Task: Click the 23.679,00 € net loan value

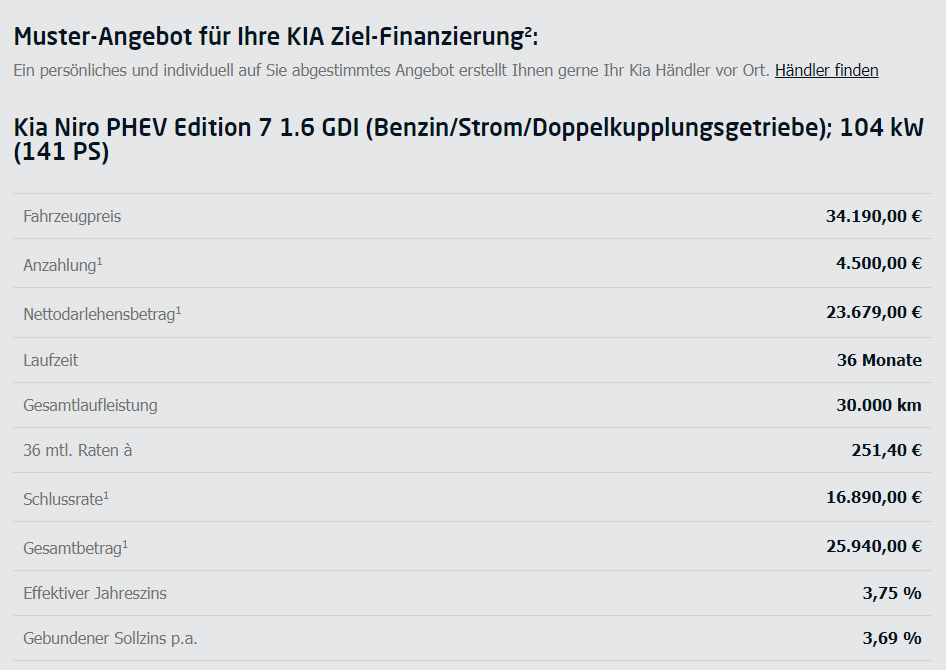Action: [874, 312]
